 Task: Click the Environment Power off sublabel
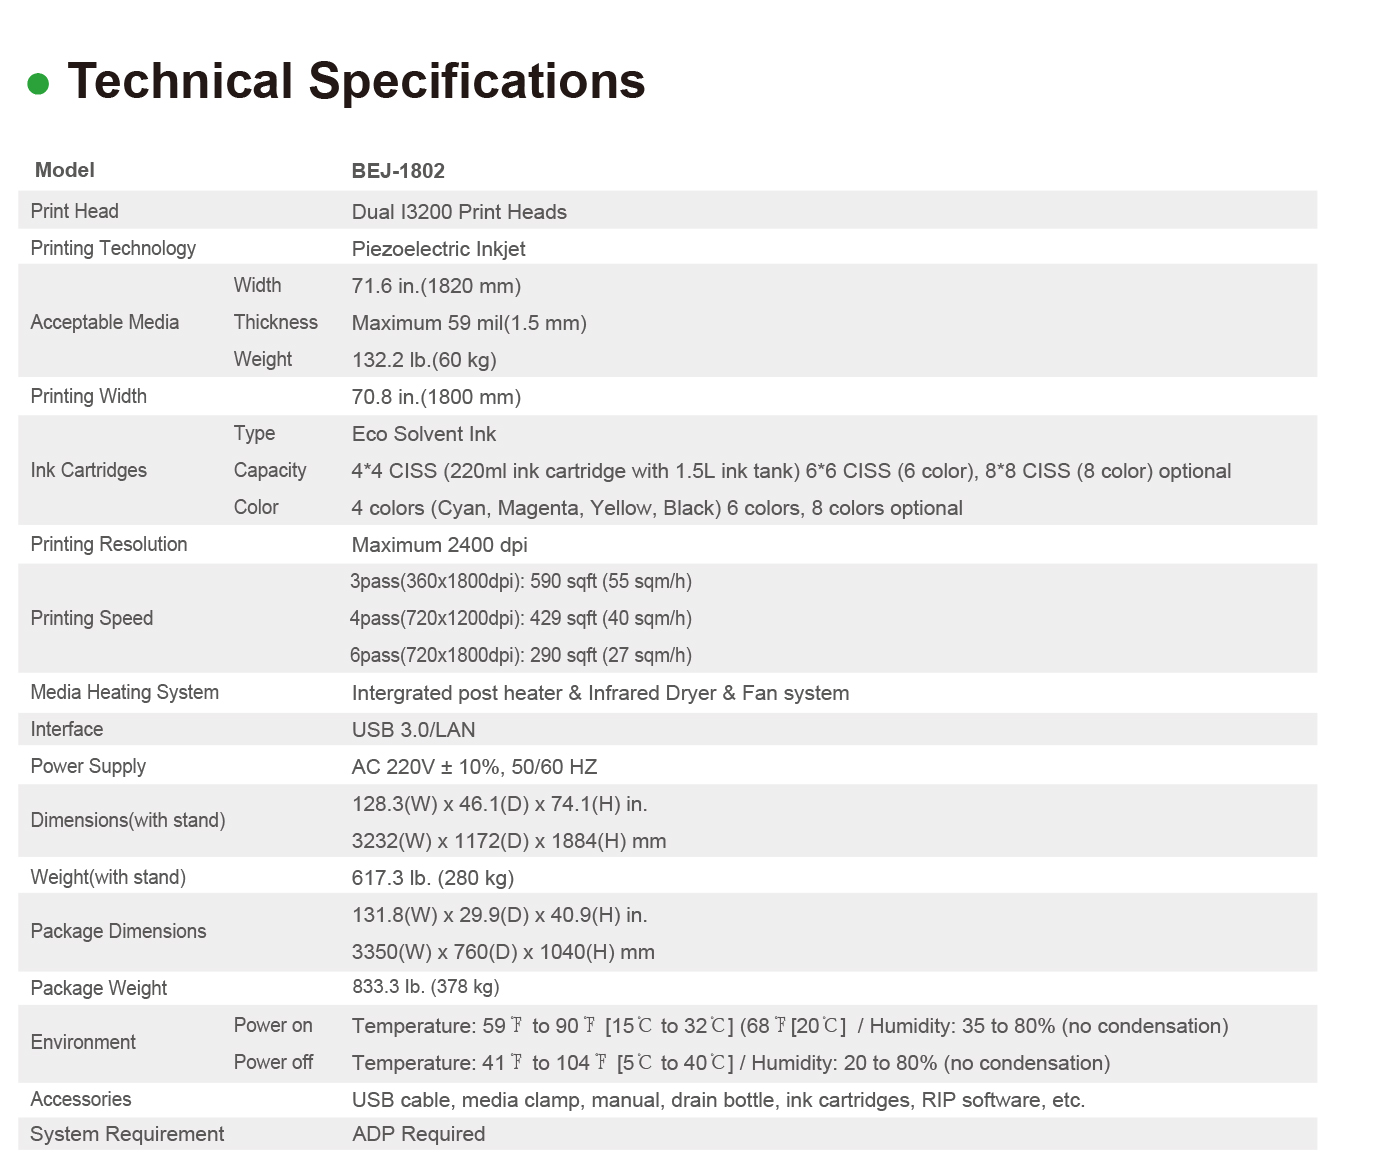tap(273, 1062)
